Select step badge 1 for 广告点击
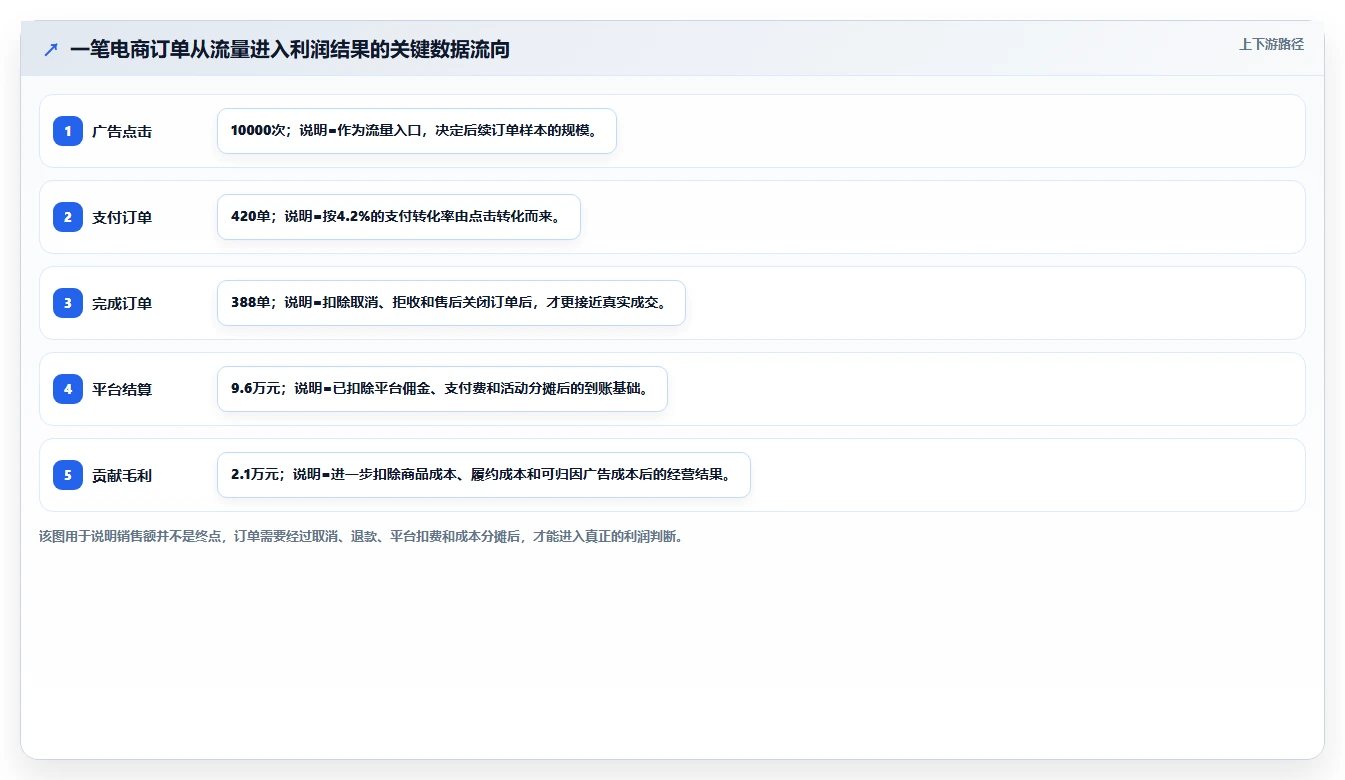The width and height of the screenshot is (1345, 780). (x=68, y=131)
